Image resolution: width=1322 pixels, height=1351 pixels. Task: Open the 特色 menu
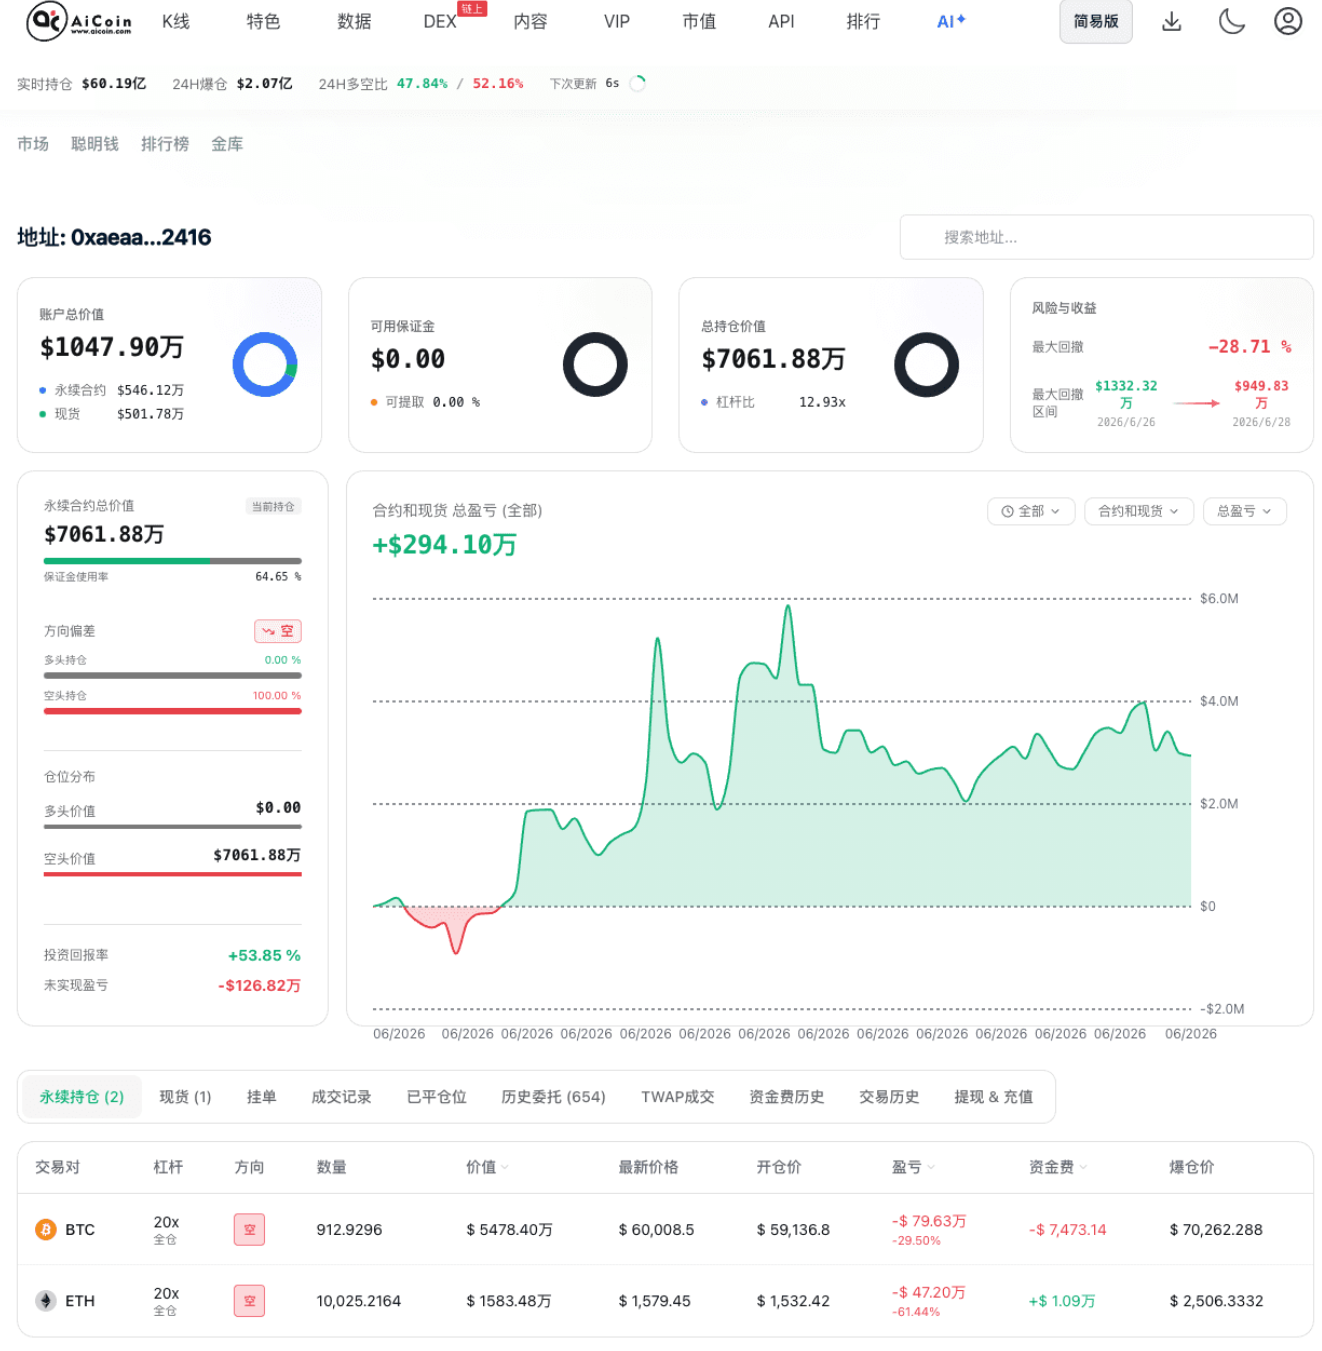(x=263, y=21)
